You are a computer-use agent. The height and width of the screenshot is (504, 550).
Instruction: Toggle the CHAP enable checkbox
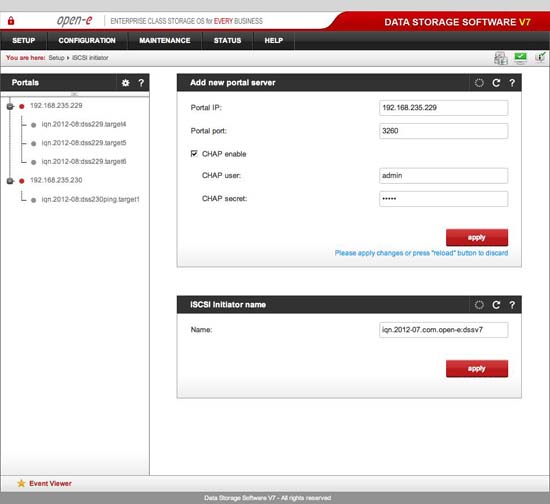tap(194, 154)
